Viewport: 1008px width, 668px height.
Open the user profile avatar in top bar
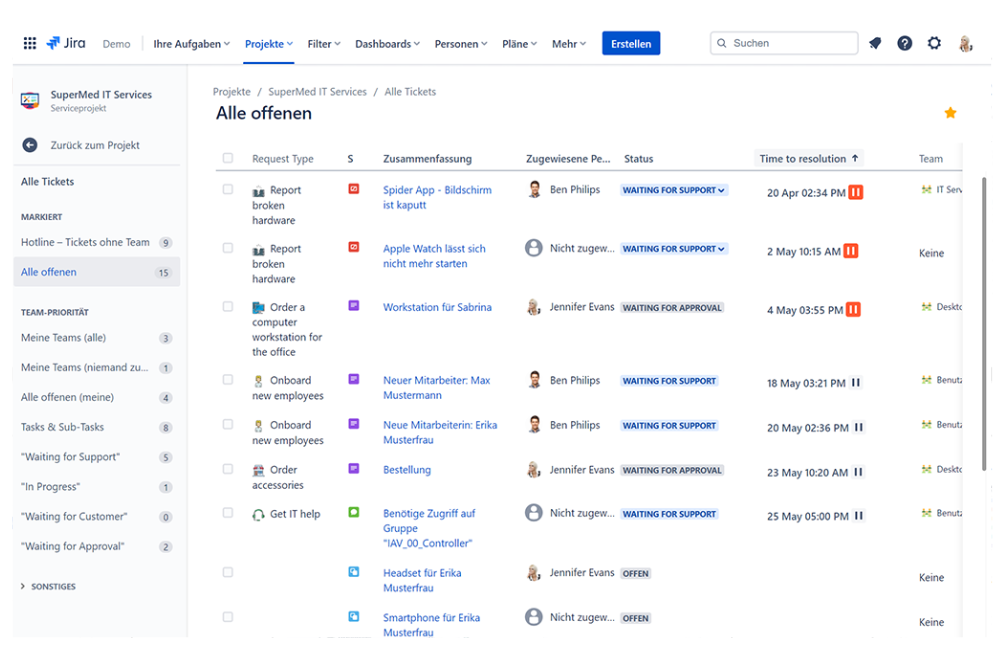(965, 44)
